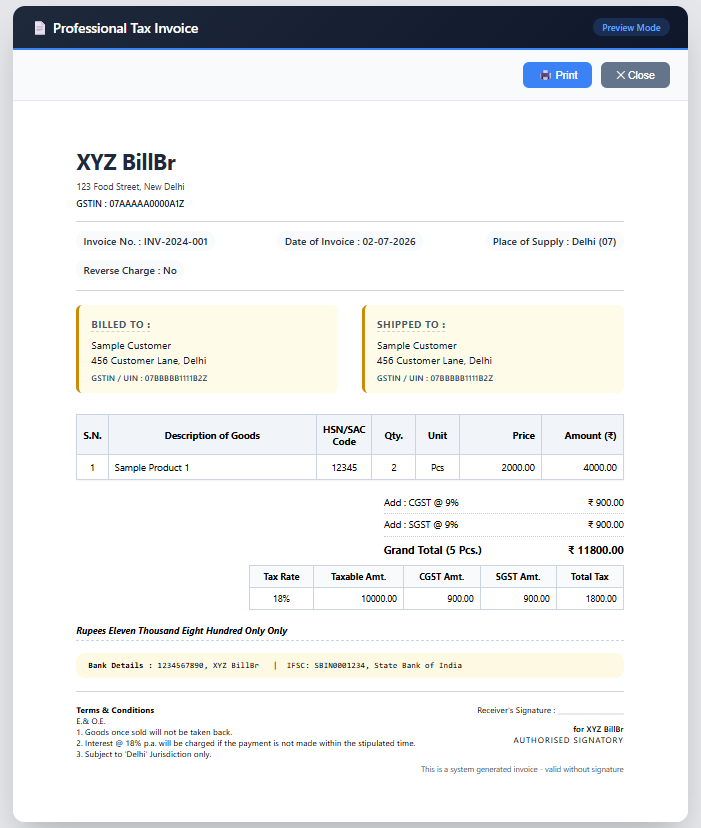Close the invoice preview

coord(635,75)
